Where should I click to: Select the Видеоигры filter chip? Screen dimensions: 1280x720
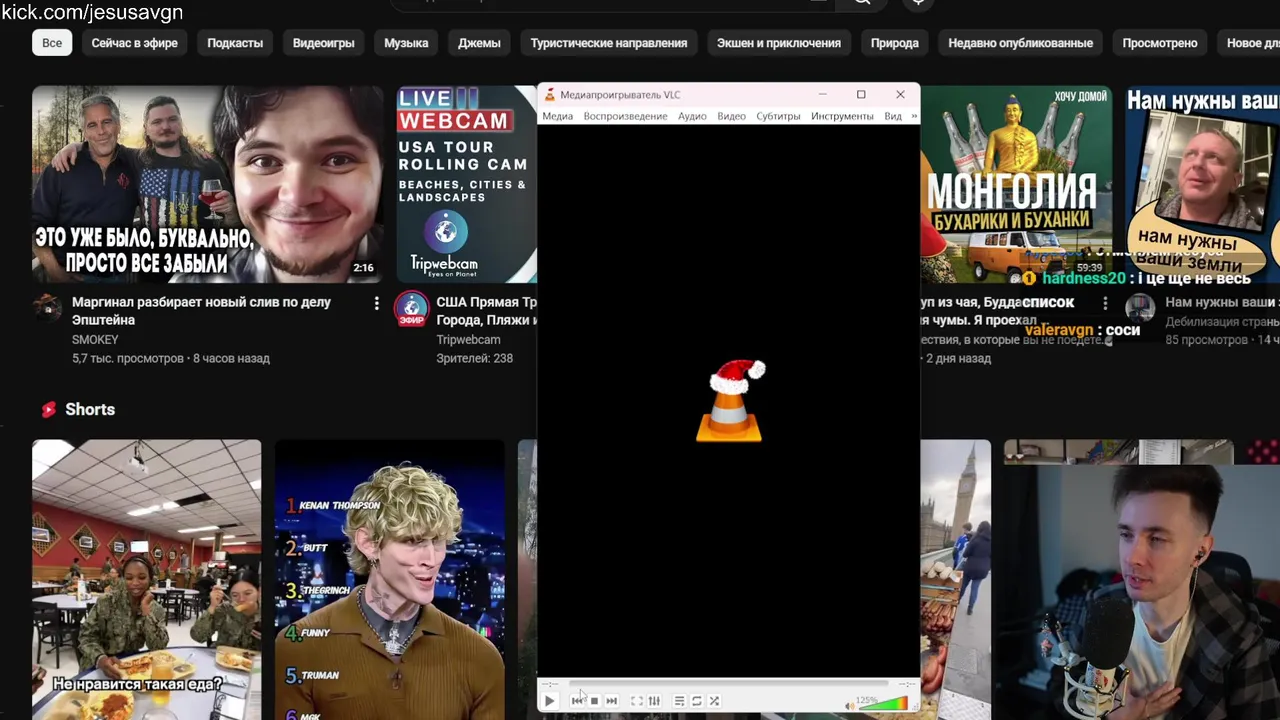323,43
